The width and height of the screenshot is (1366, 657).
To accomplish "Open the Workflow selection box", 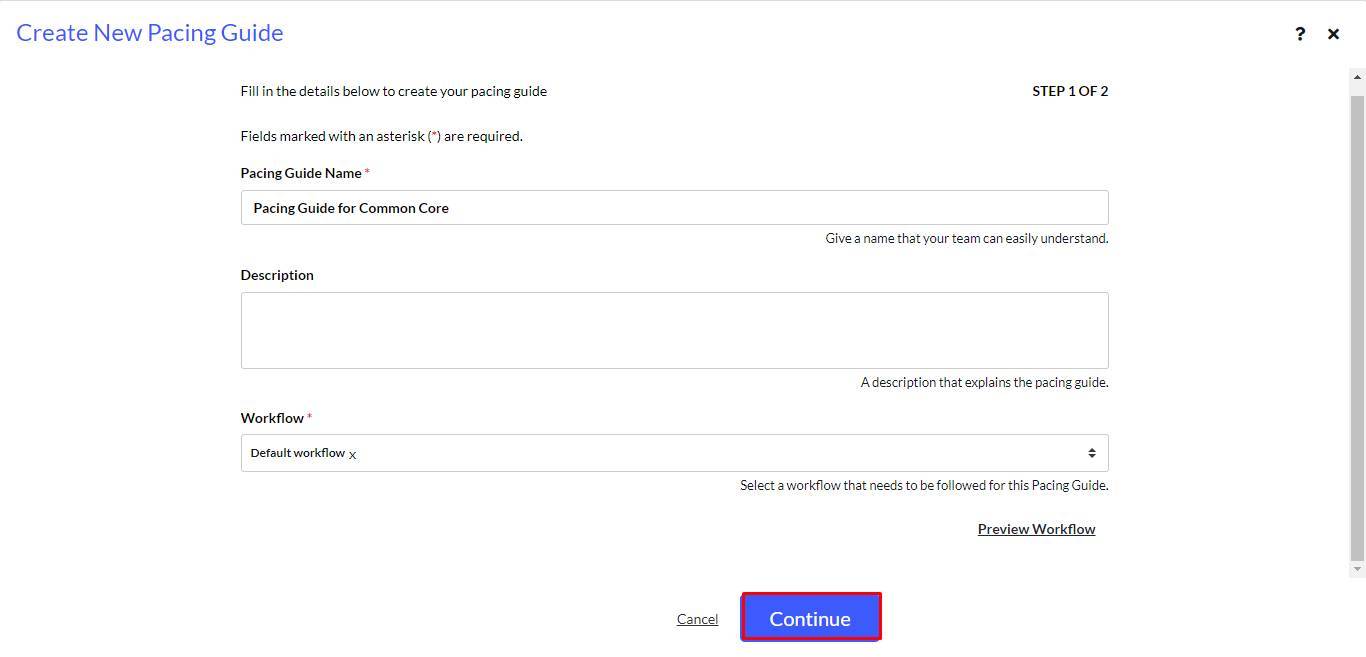I will (x=674, y=453).
